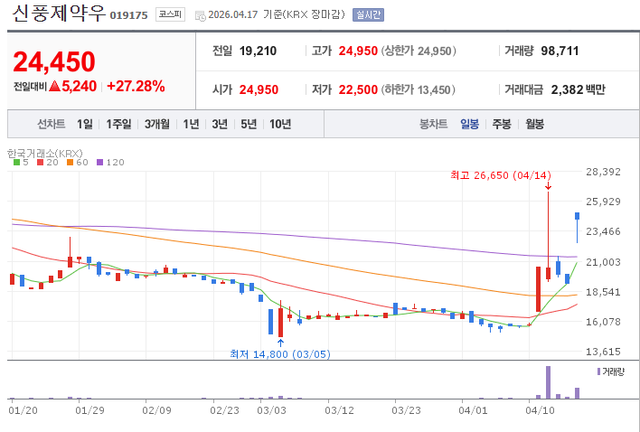Select the 일봉 daily candle chart
Image resolution: width=640 pixels, height=432 pixels.
pyautogui.click(x=469, y=124)
